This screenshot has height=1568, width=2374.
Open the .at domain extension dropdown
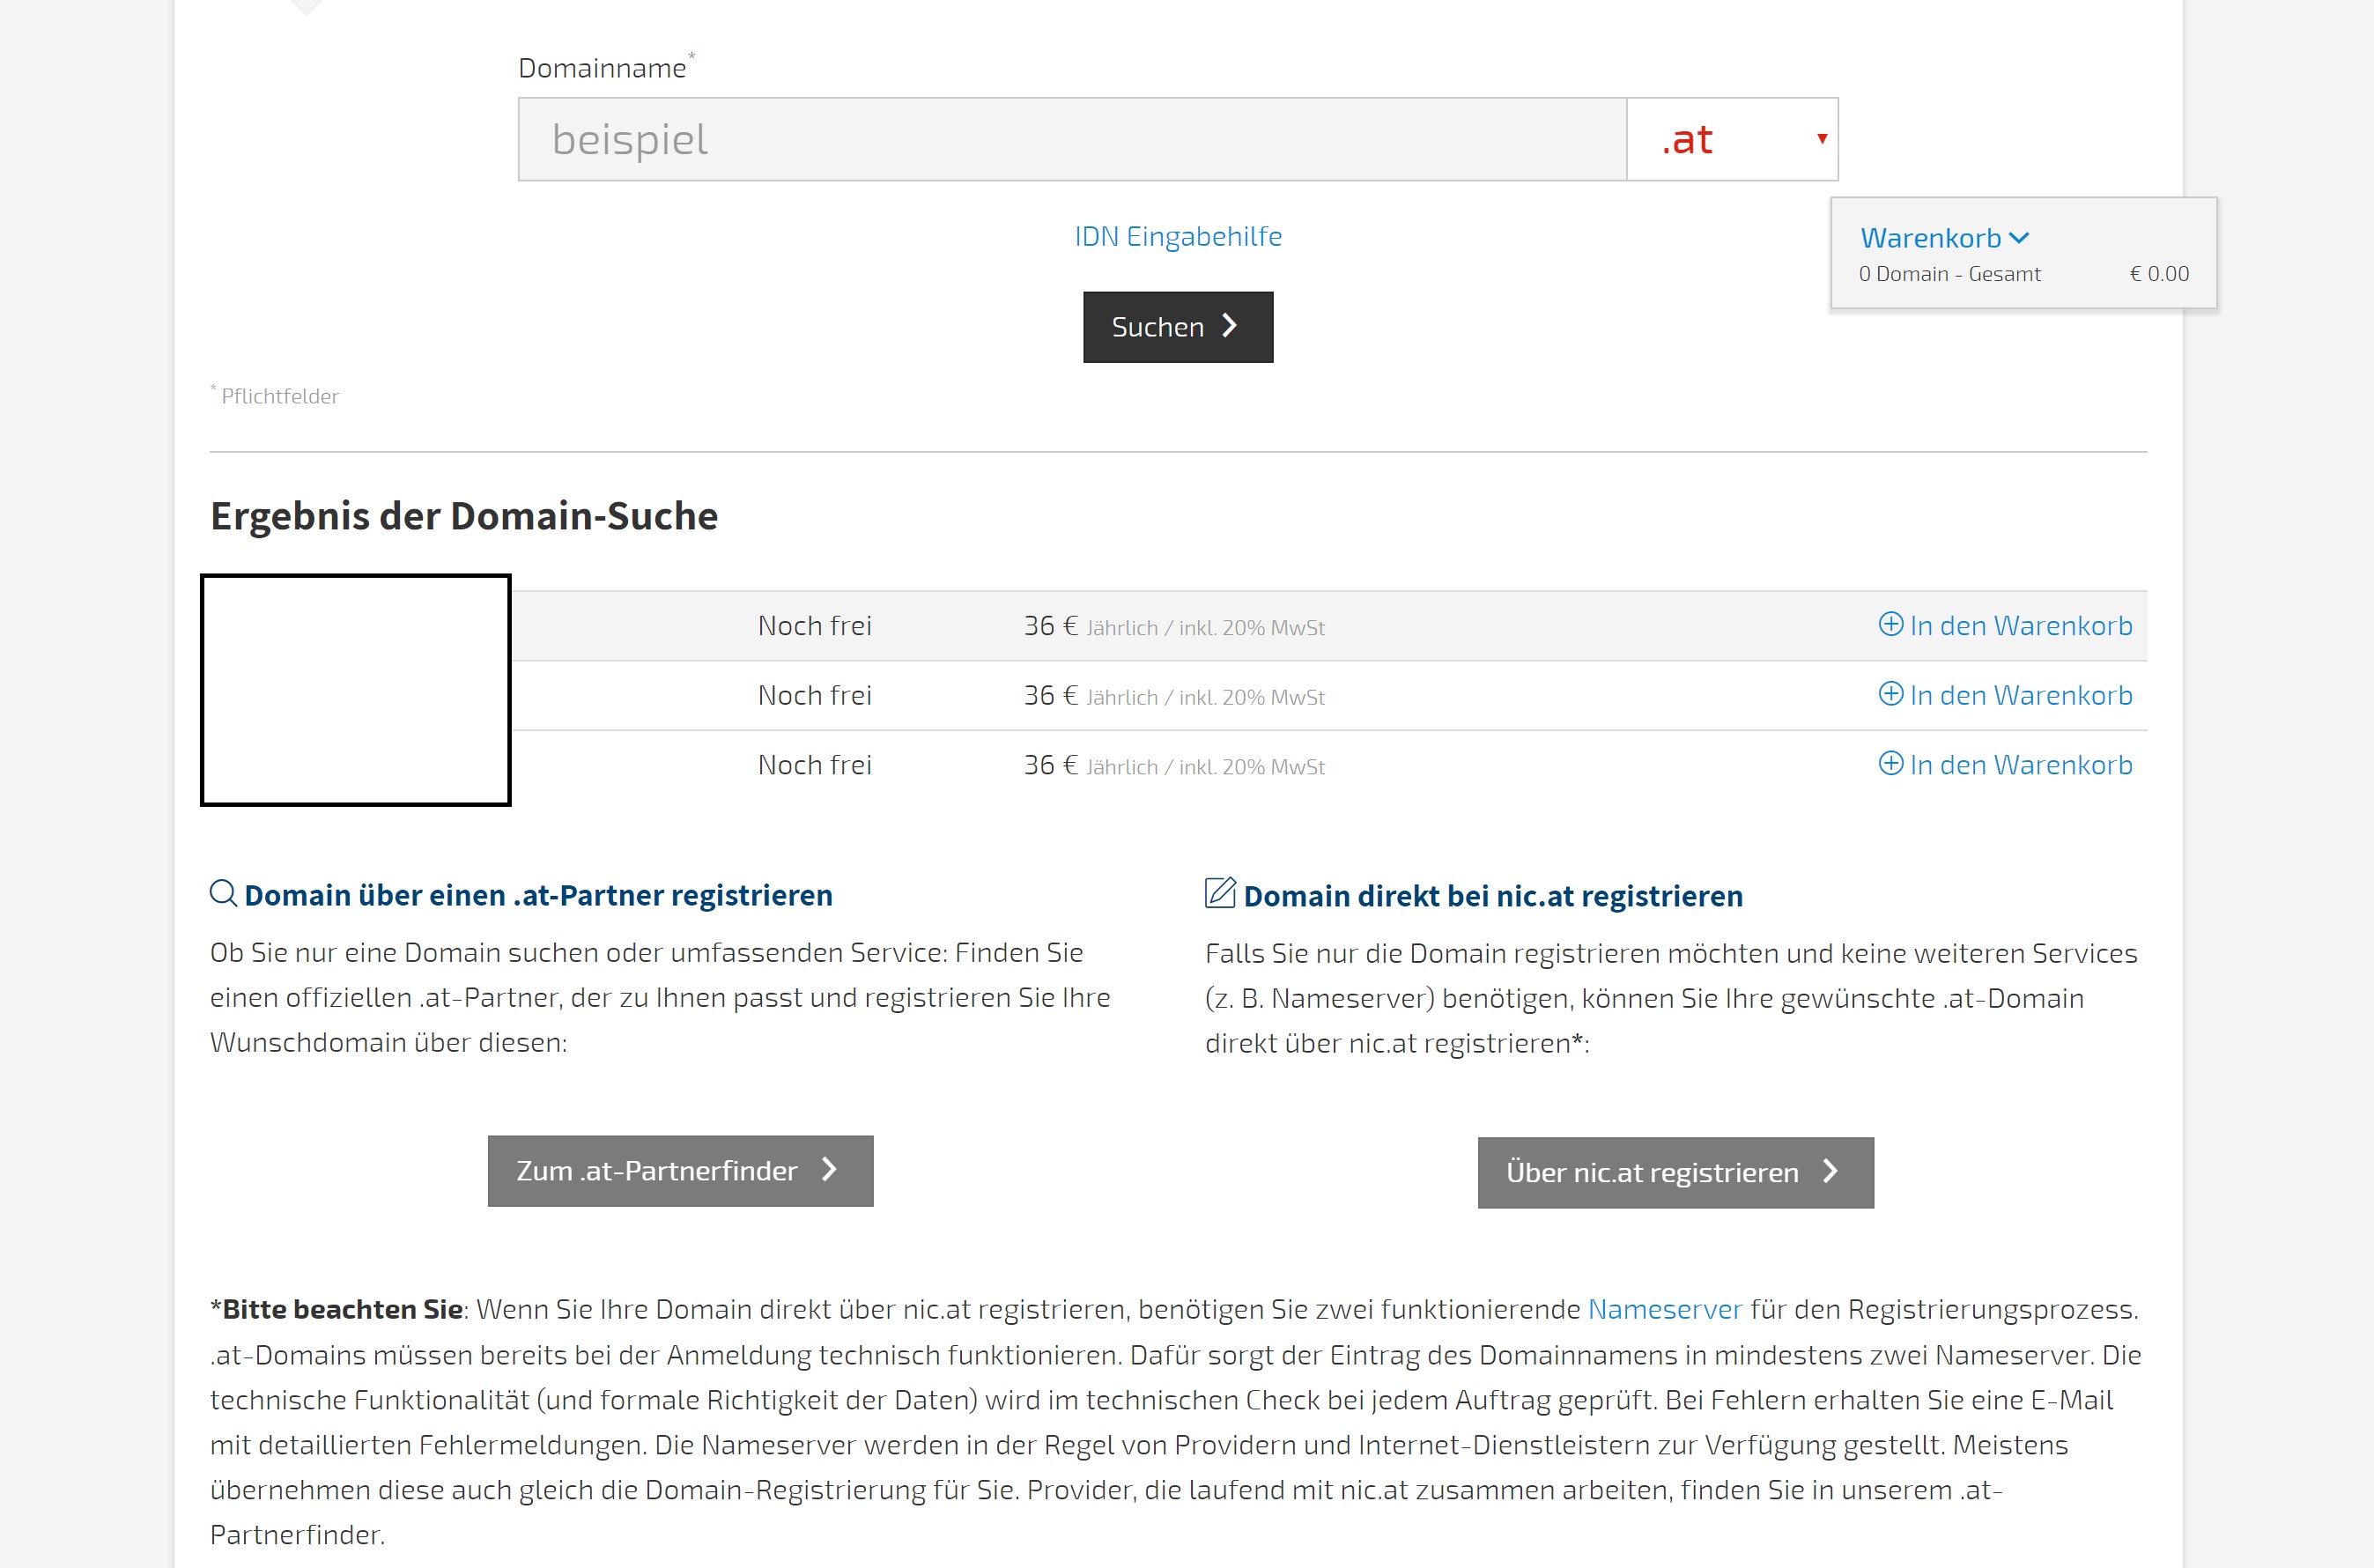(x=1720, y=139)
